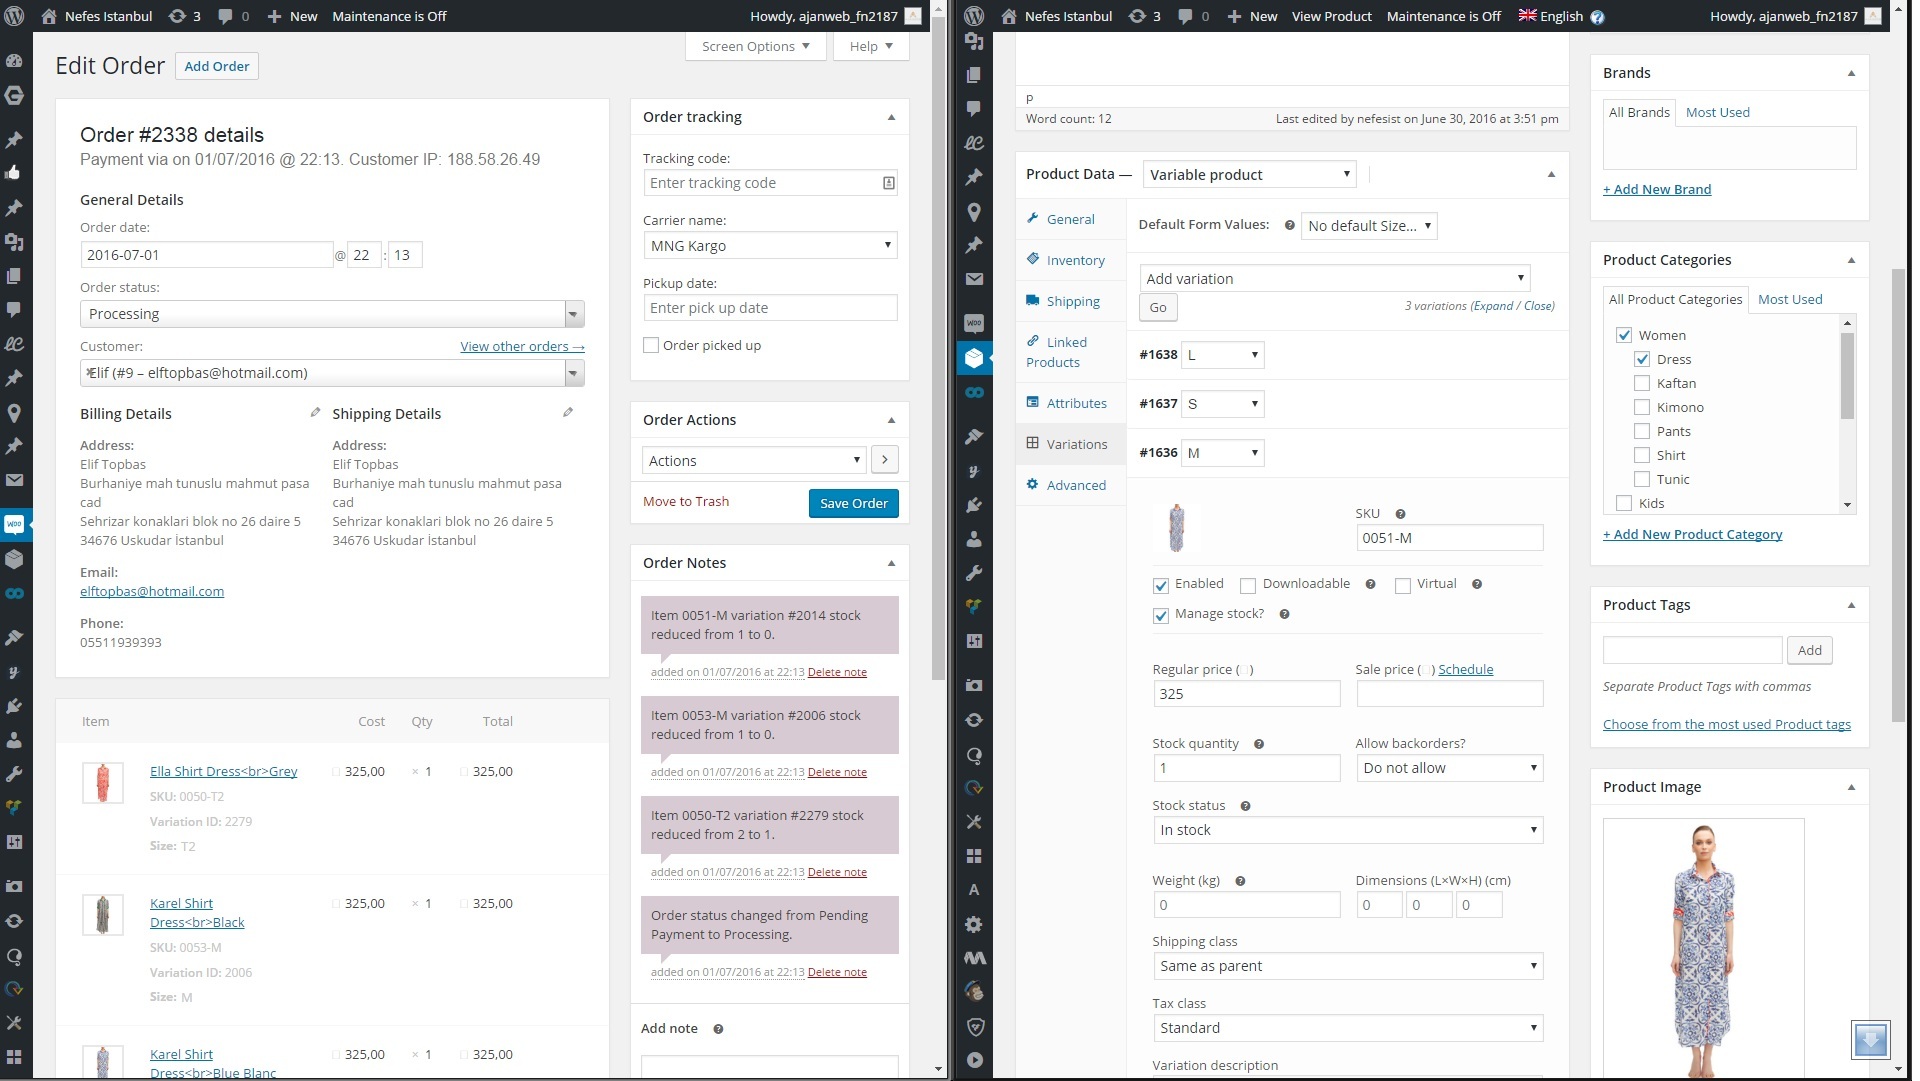Check the Kimono category
The image size is (1920, 1081).
1642,407
